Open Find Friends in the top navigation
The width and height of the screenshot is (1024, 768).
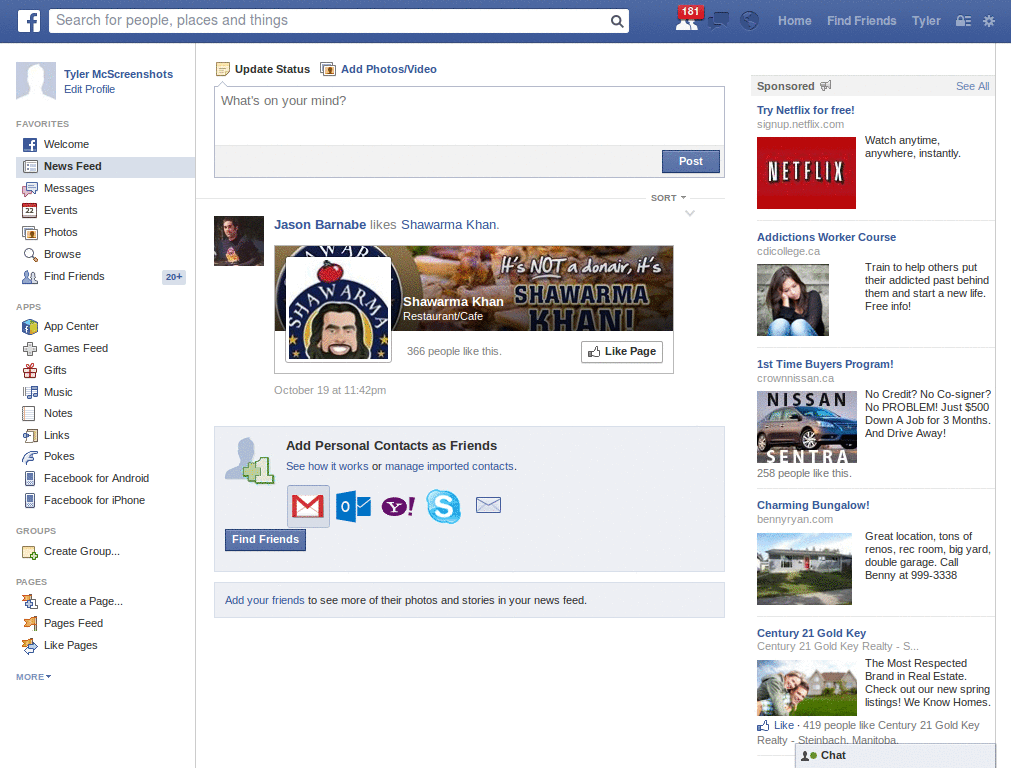tap(861, 21)
